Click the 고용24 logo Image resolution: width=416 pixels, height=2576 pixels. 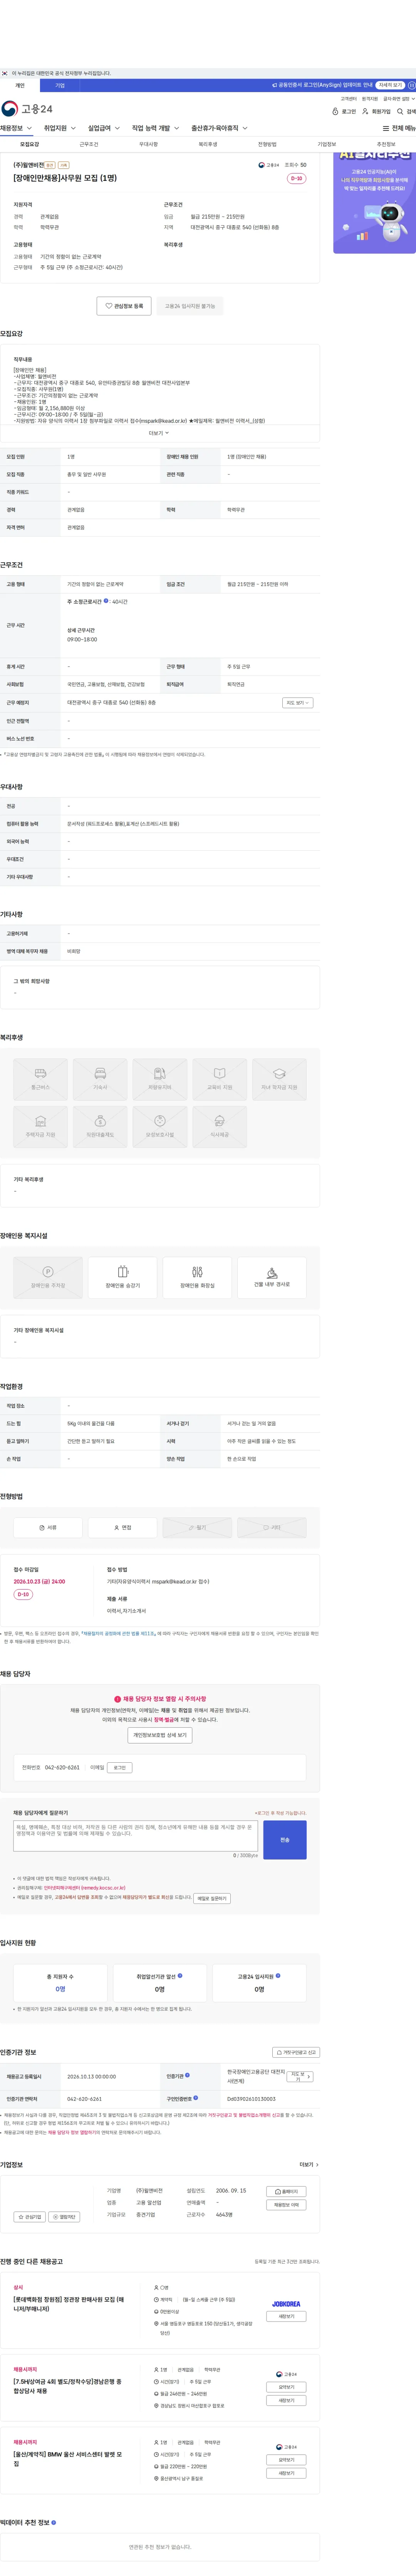pos(27,109)
